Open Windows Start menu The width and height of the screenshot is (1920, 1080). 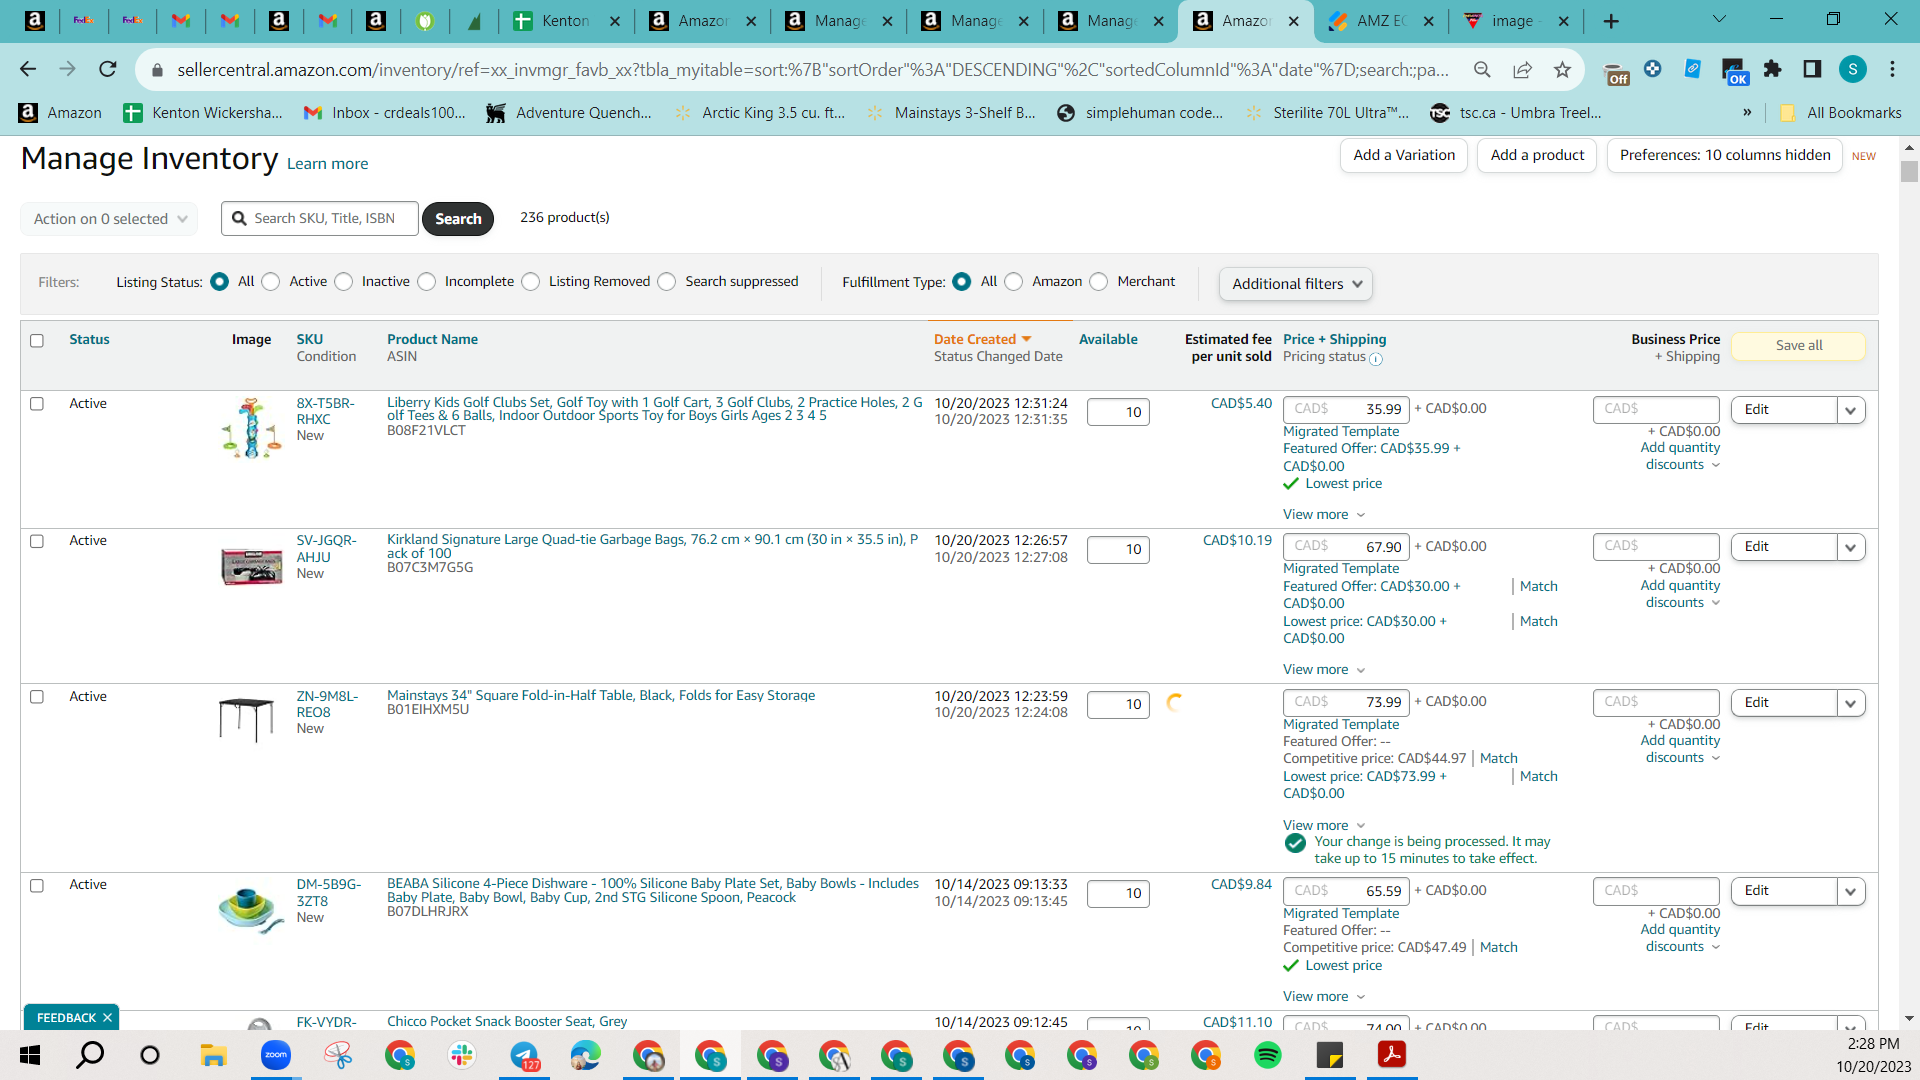tap(30, 1055)
